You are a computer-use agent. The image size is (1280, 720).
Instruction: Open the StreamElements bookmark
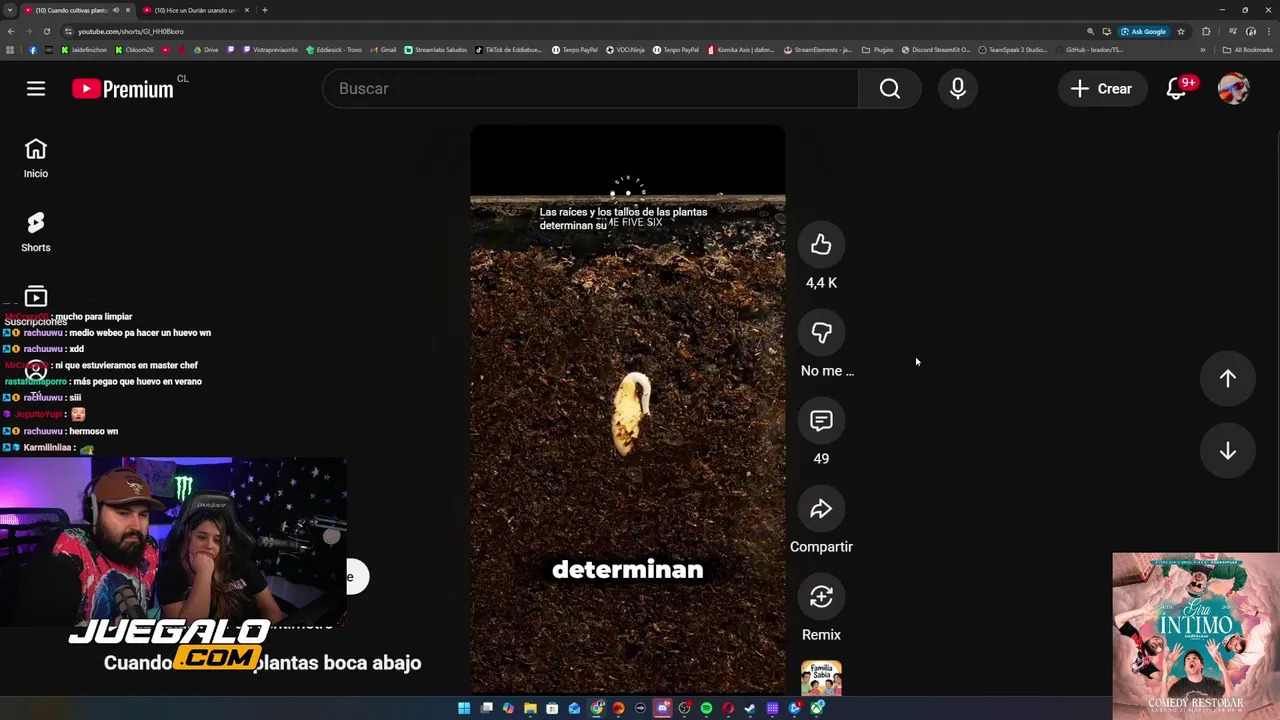click(818, 50)
